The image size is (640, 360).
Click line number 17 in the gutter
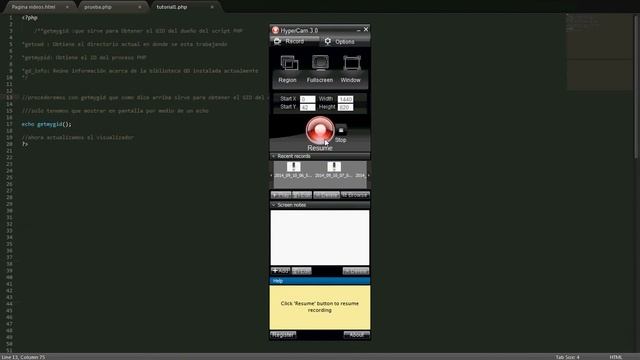(x=9, y=124)
